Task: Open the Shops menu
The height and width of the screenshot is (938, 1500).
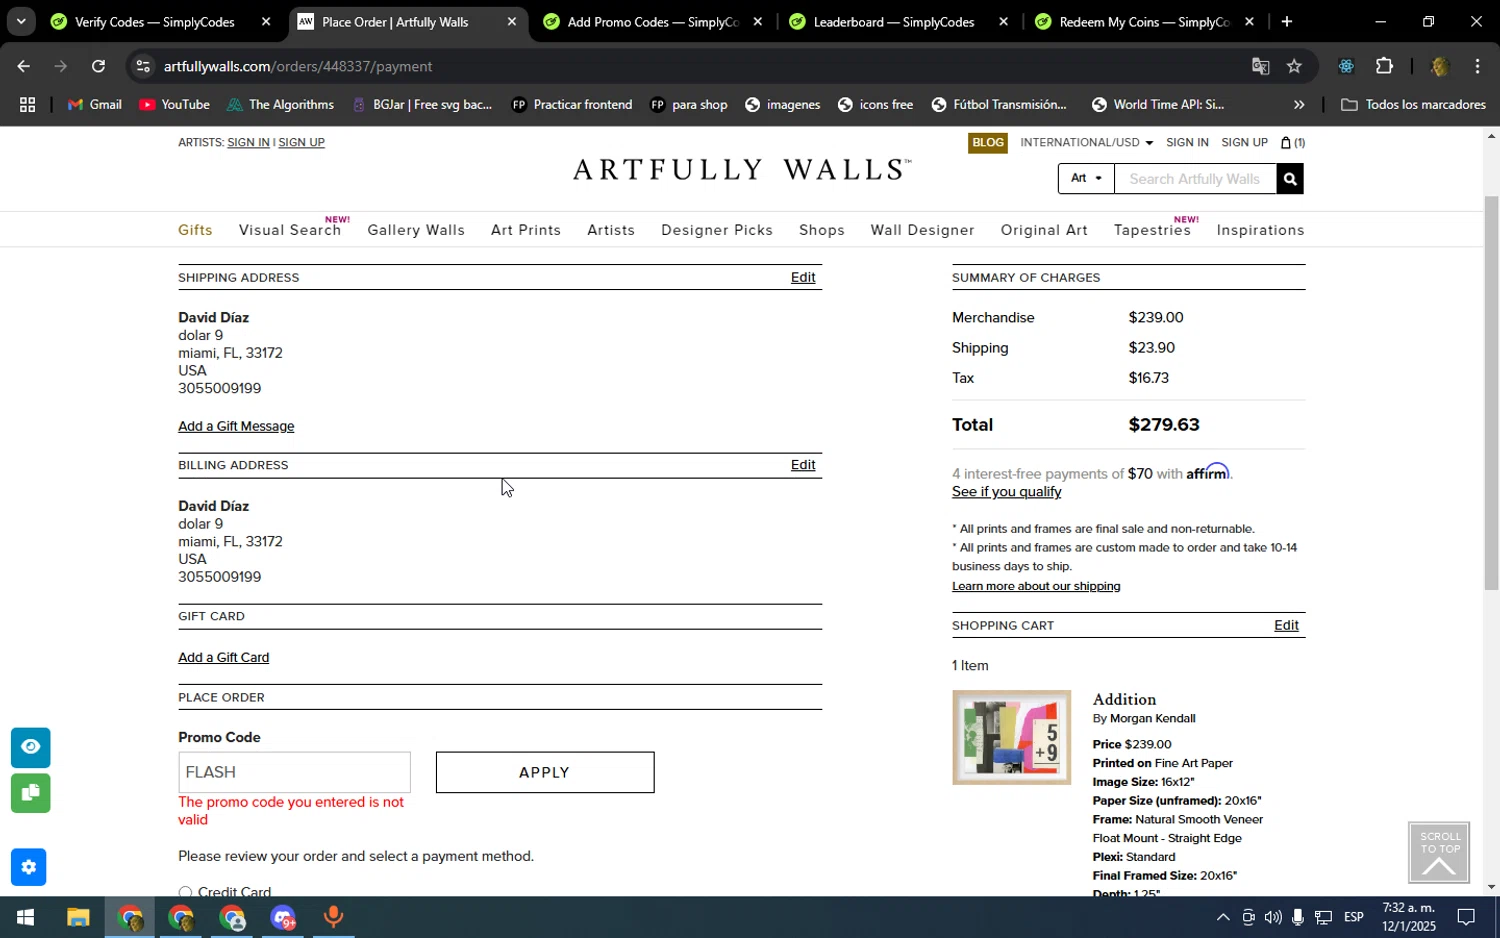Action: click(822, 230)
